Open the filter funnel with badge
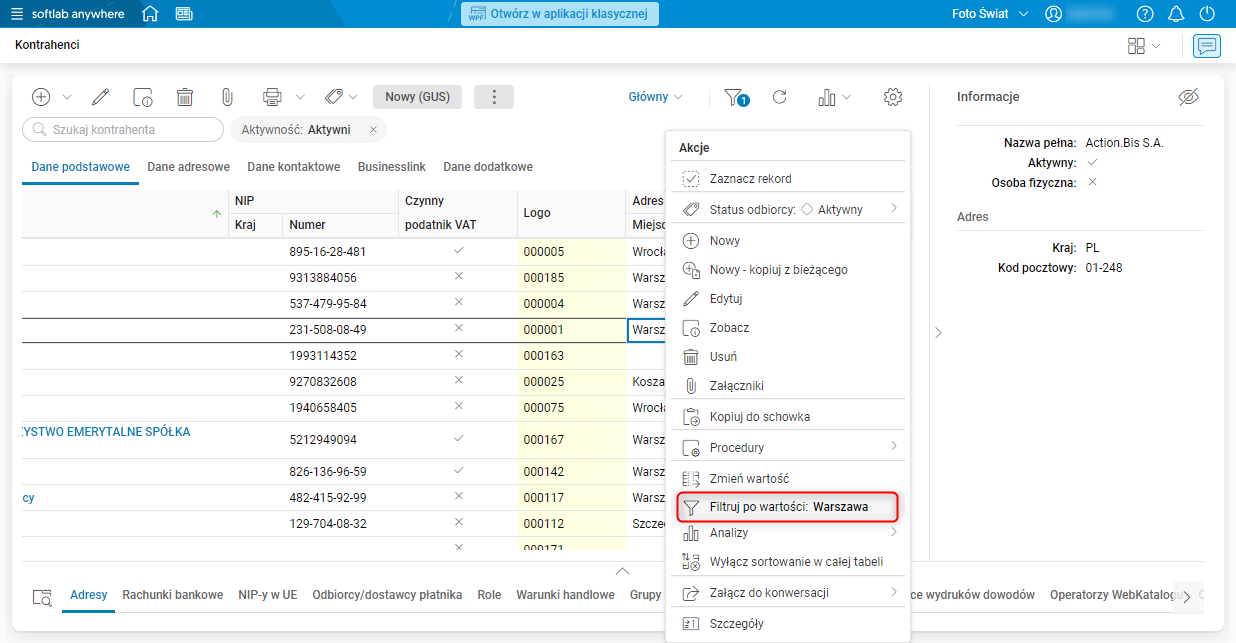Image resolution: width=1236 pixels, height=643 pixels. tap(736, 97)
